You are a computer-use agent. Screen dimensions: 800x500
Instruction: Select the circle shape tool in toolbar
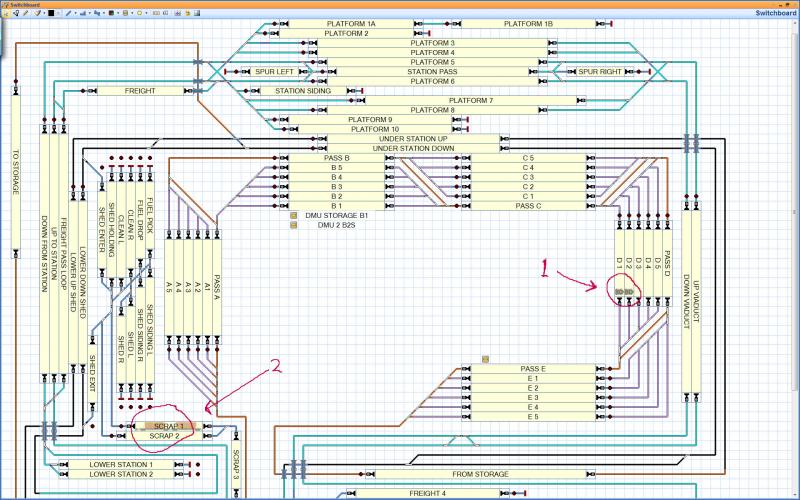click(x=140, y=14)
